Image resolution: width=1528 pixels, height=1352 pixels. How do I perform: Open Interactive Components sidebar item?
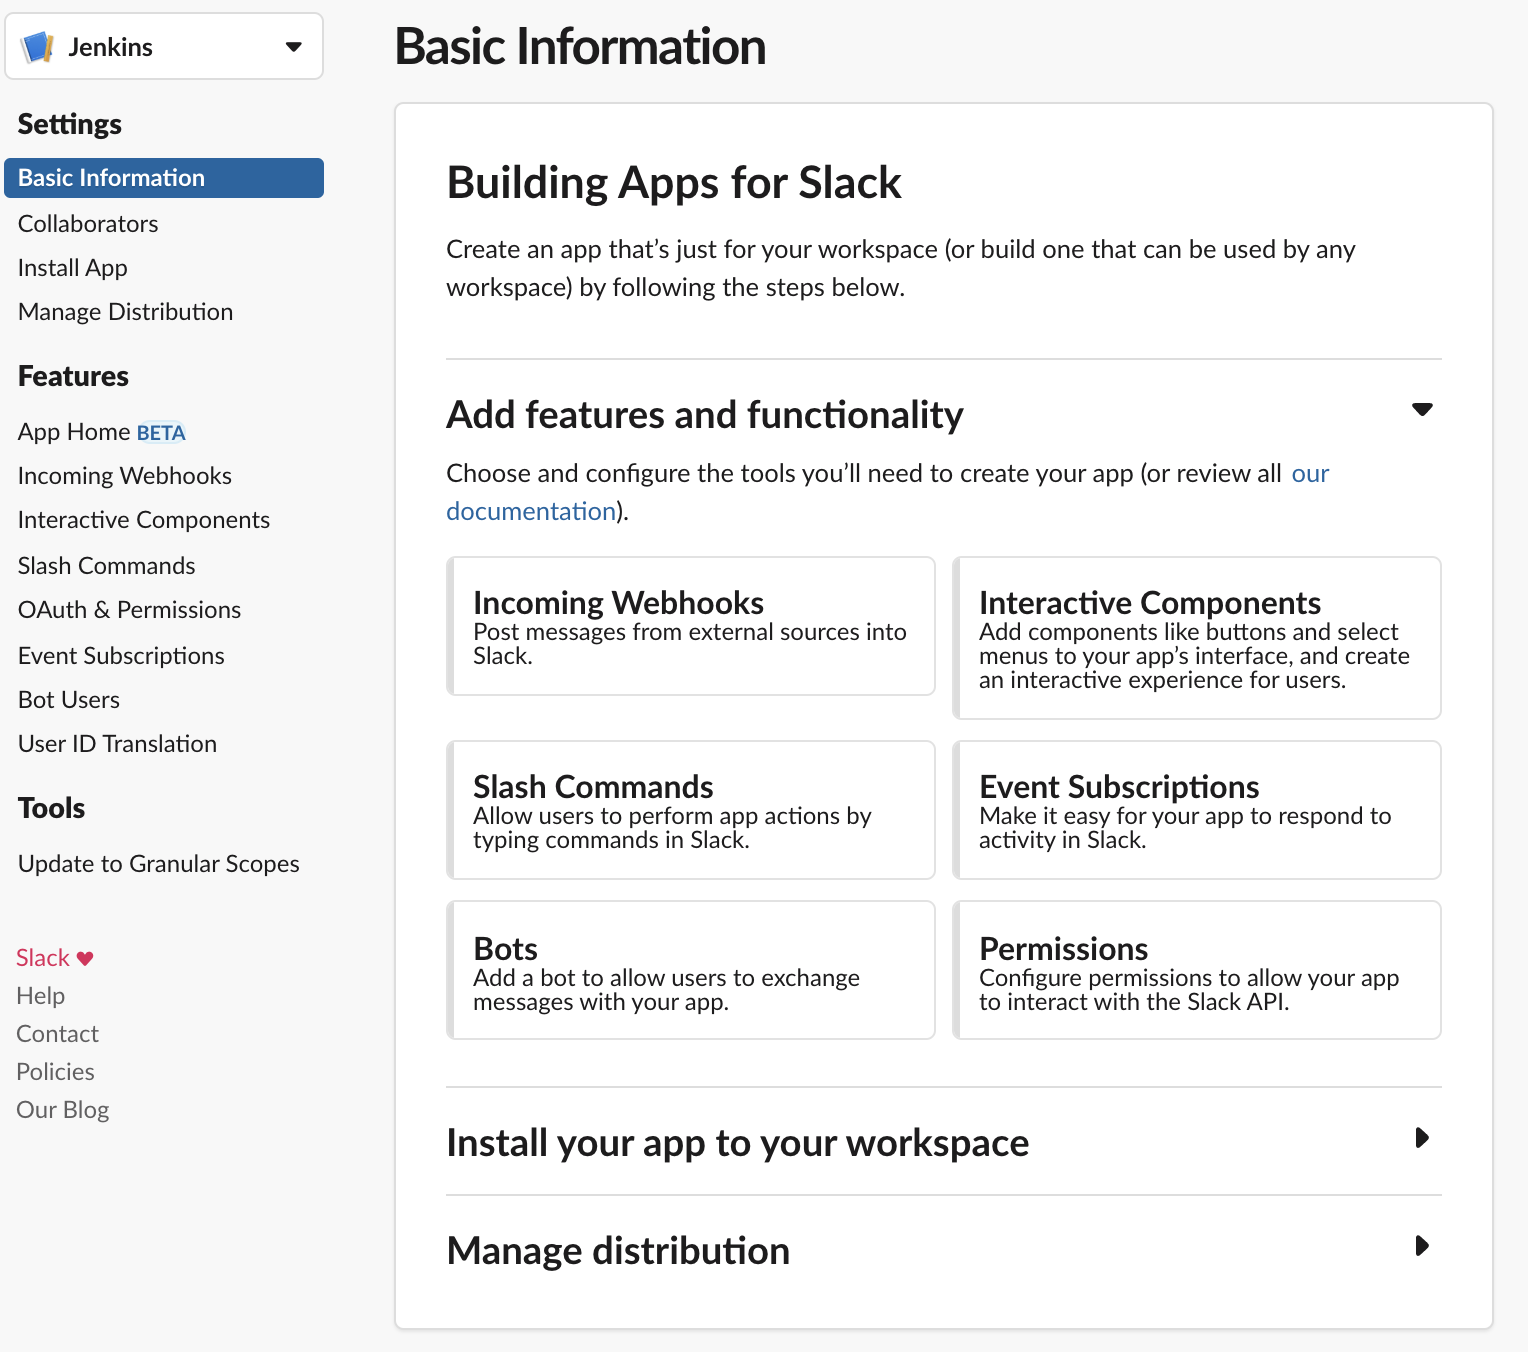[144, 520]
